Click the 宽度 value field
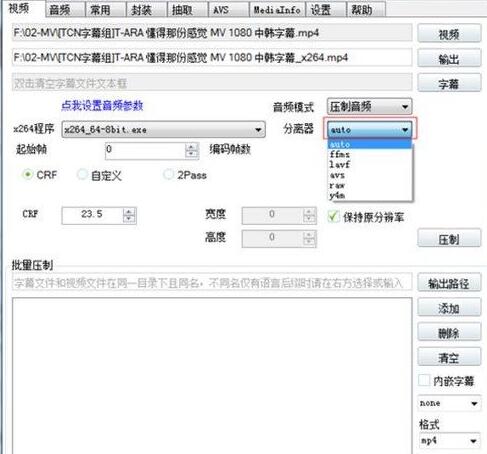 click(273, 215)
